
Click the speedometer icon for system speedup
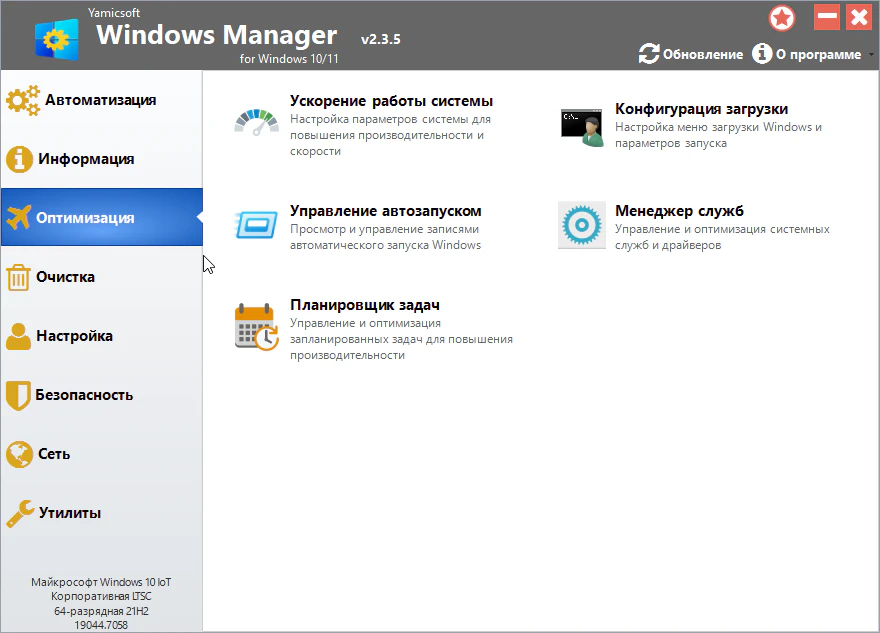[x=257, y=121]
